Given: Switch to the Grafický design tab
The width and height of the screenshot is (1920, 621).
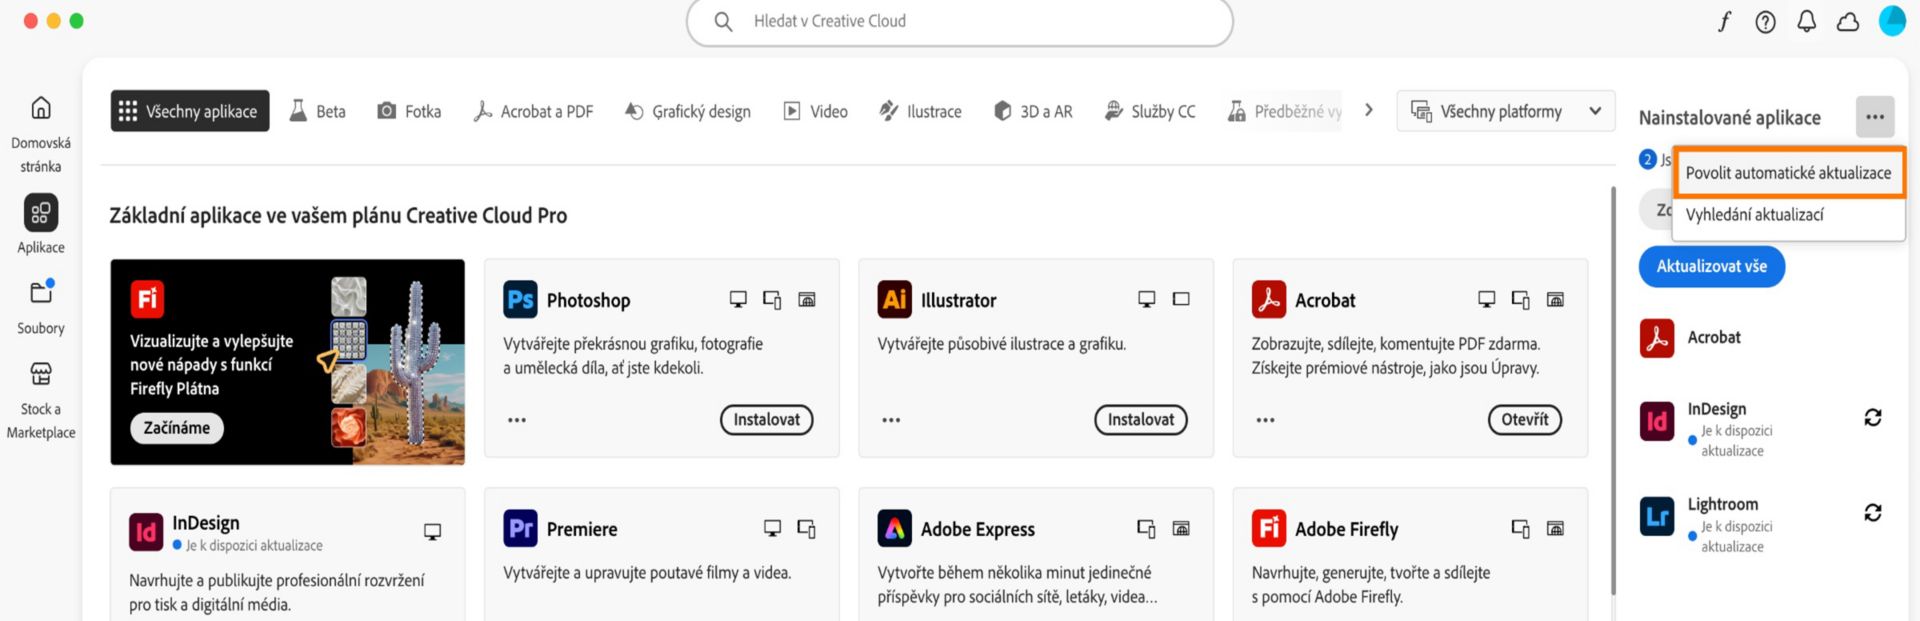Looking at the screenshot, I should click(687, 111).
